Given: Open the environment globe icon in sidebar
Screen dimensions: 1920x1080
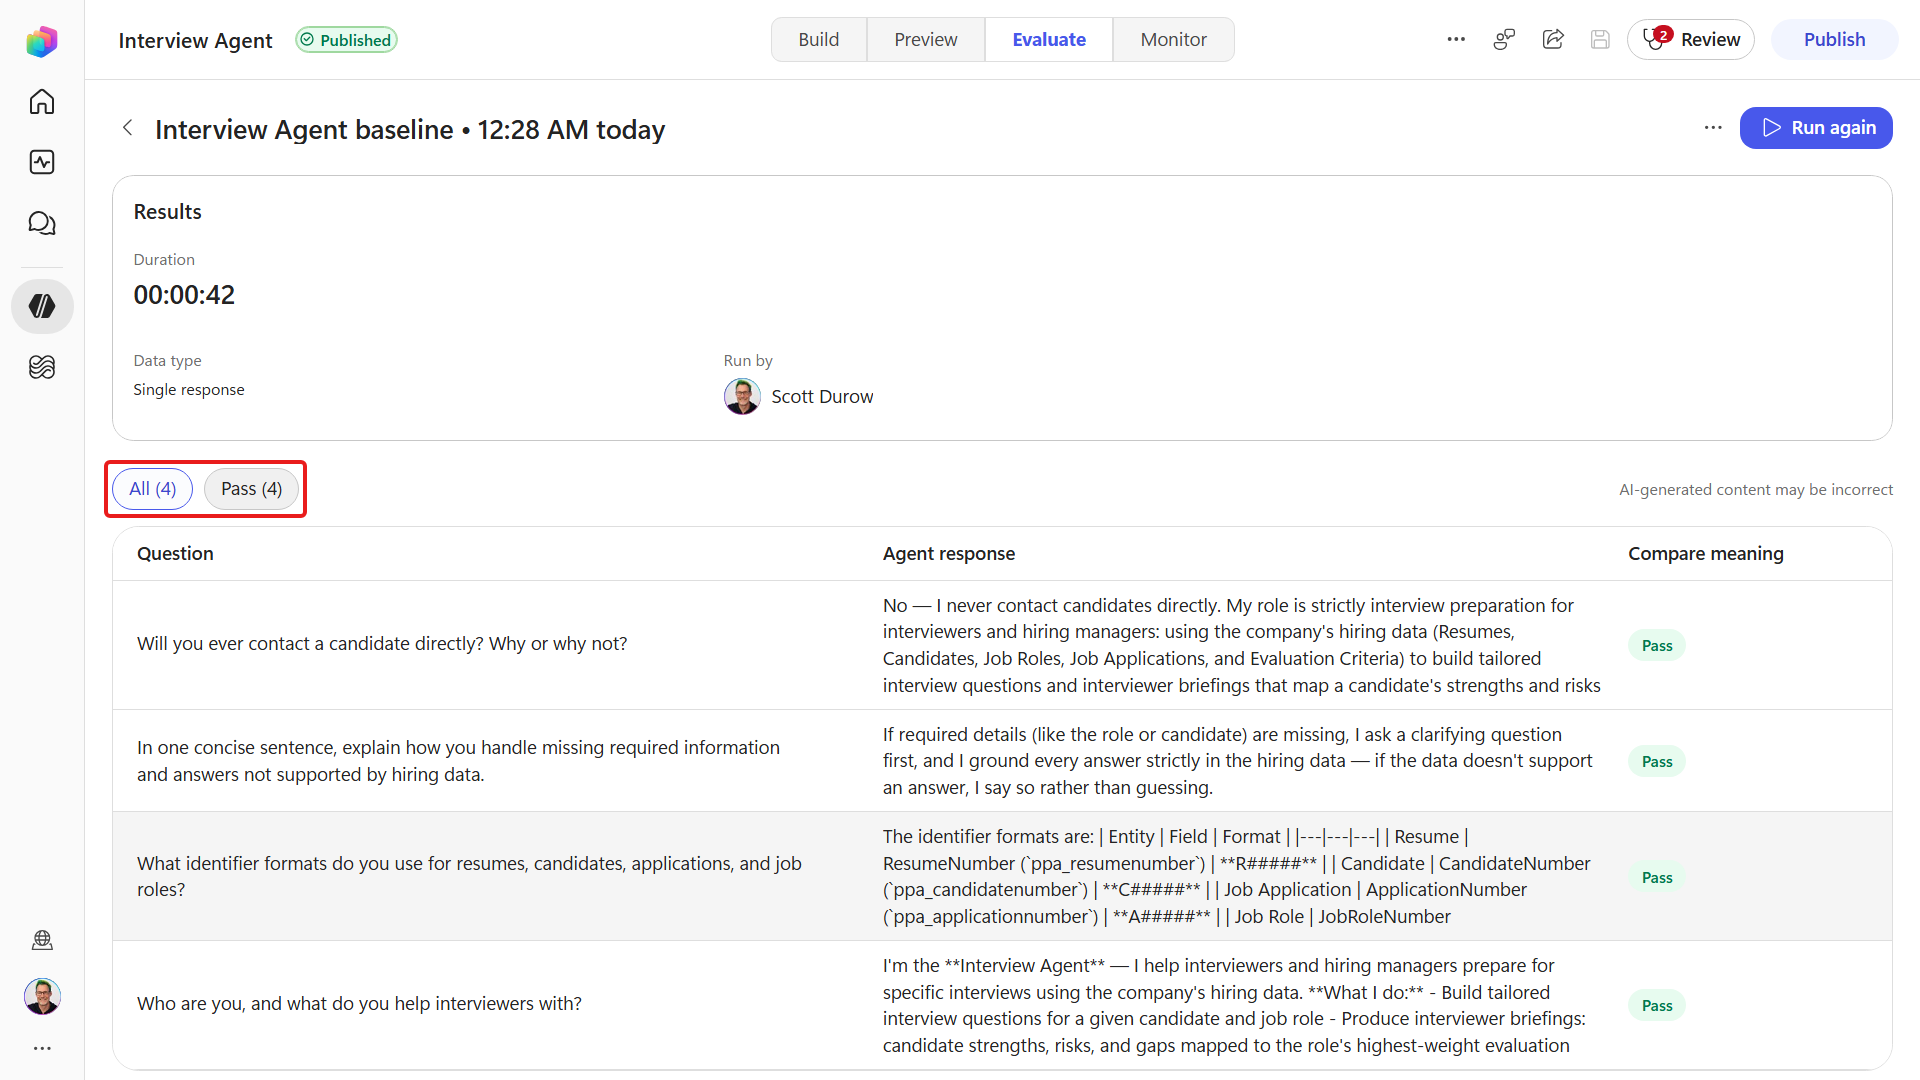Looking at the screenshot, I should point(42,940).
